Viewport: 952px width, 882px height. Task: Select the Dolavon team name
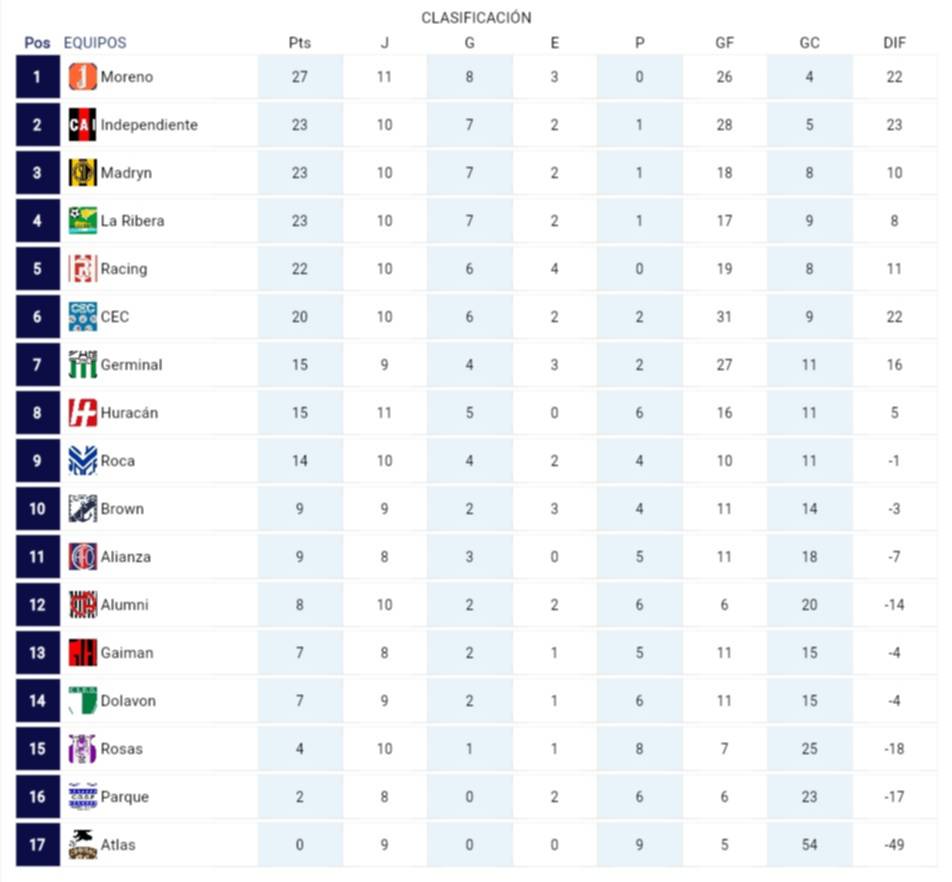128,701
